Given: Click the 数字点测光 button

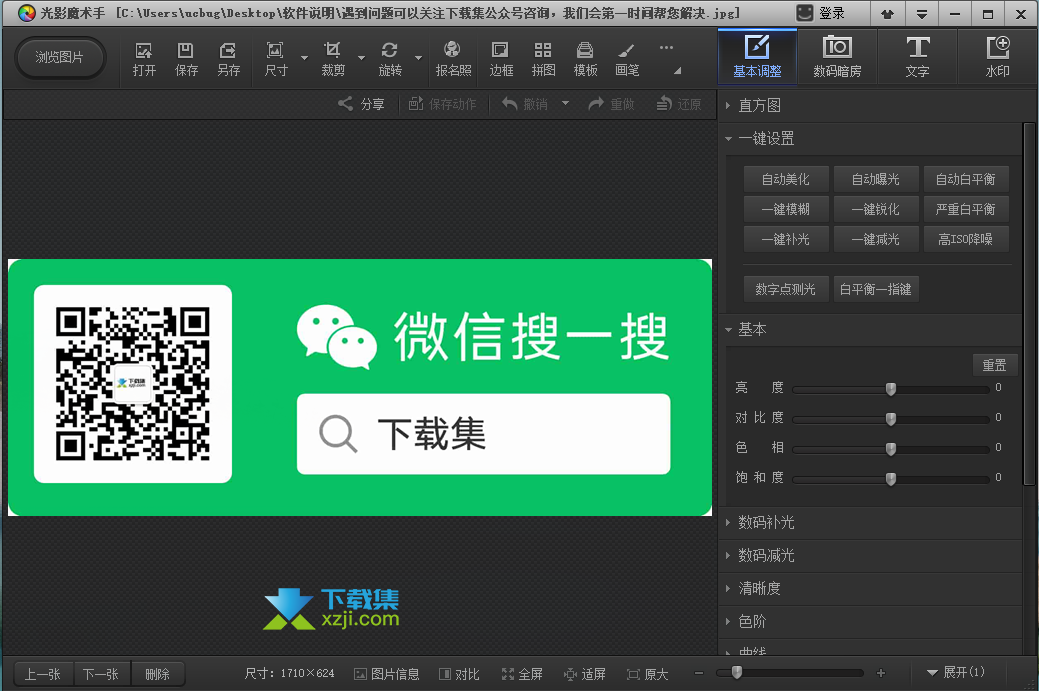Looking at the screenshot, I should tap(786, 289).
